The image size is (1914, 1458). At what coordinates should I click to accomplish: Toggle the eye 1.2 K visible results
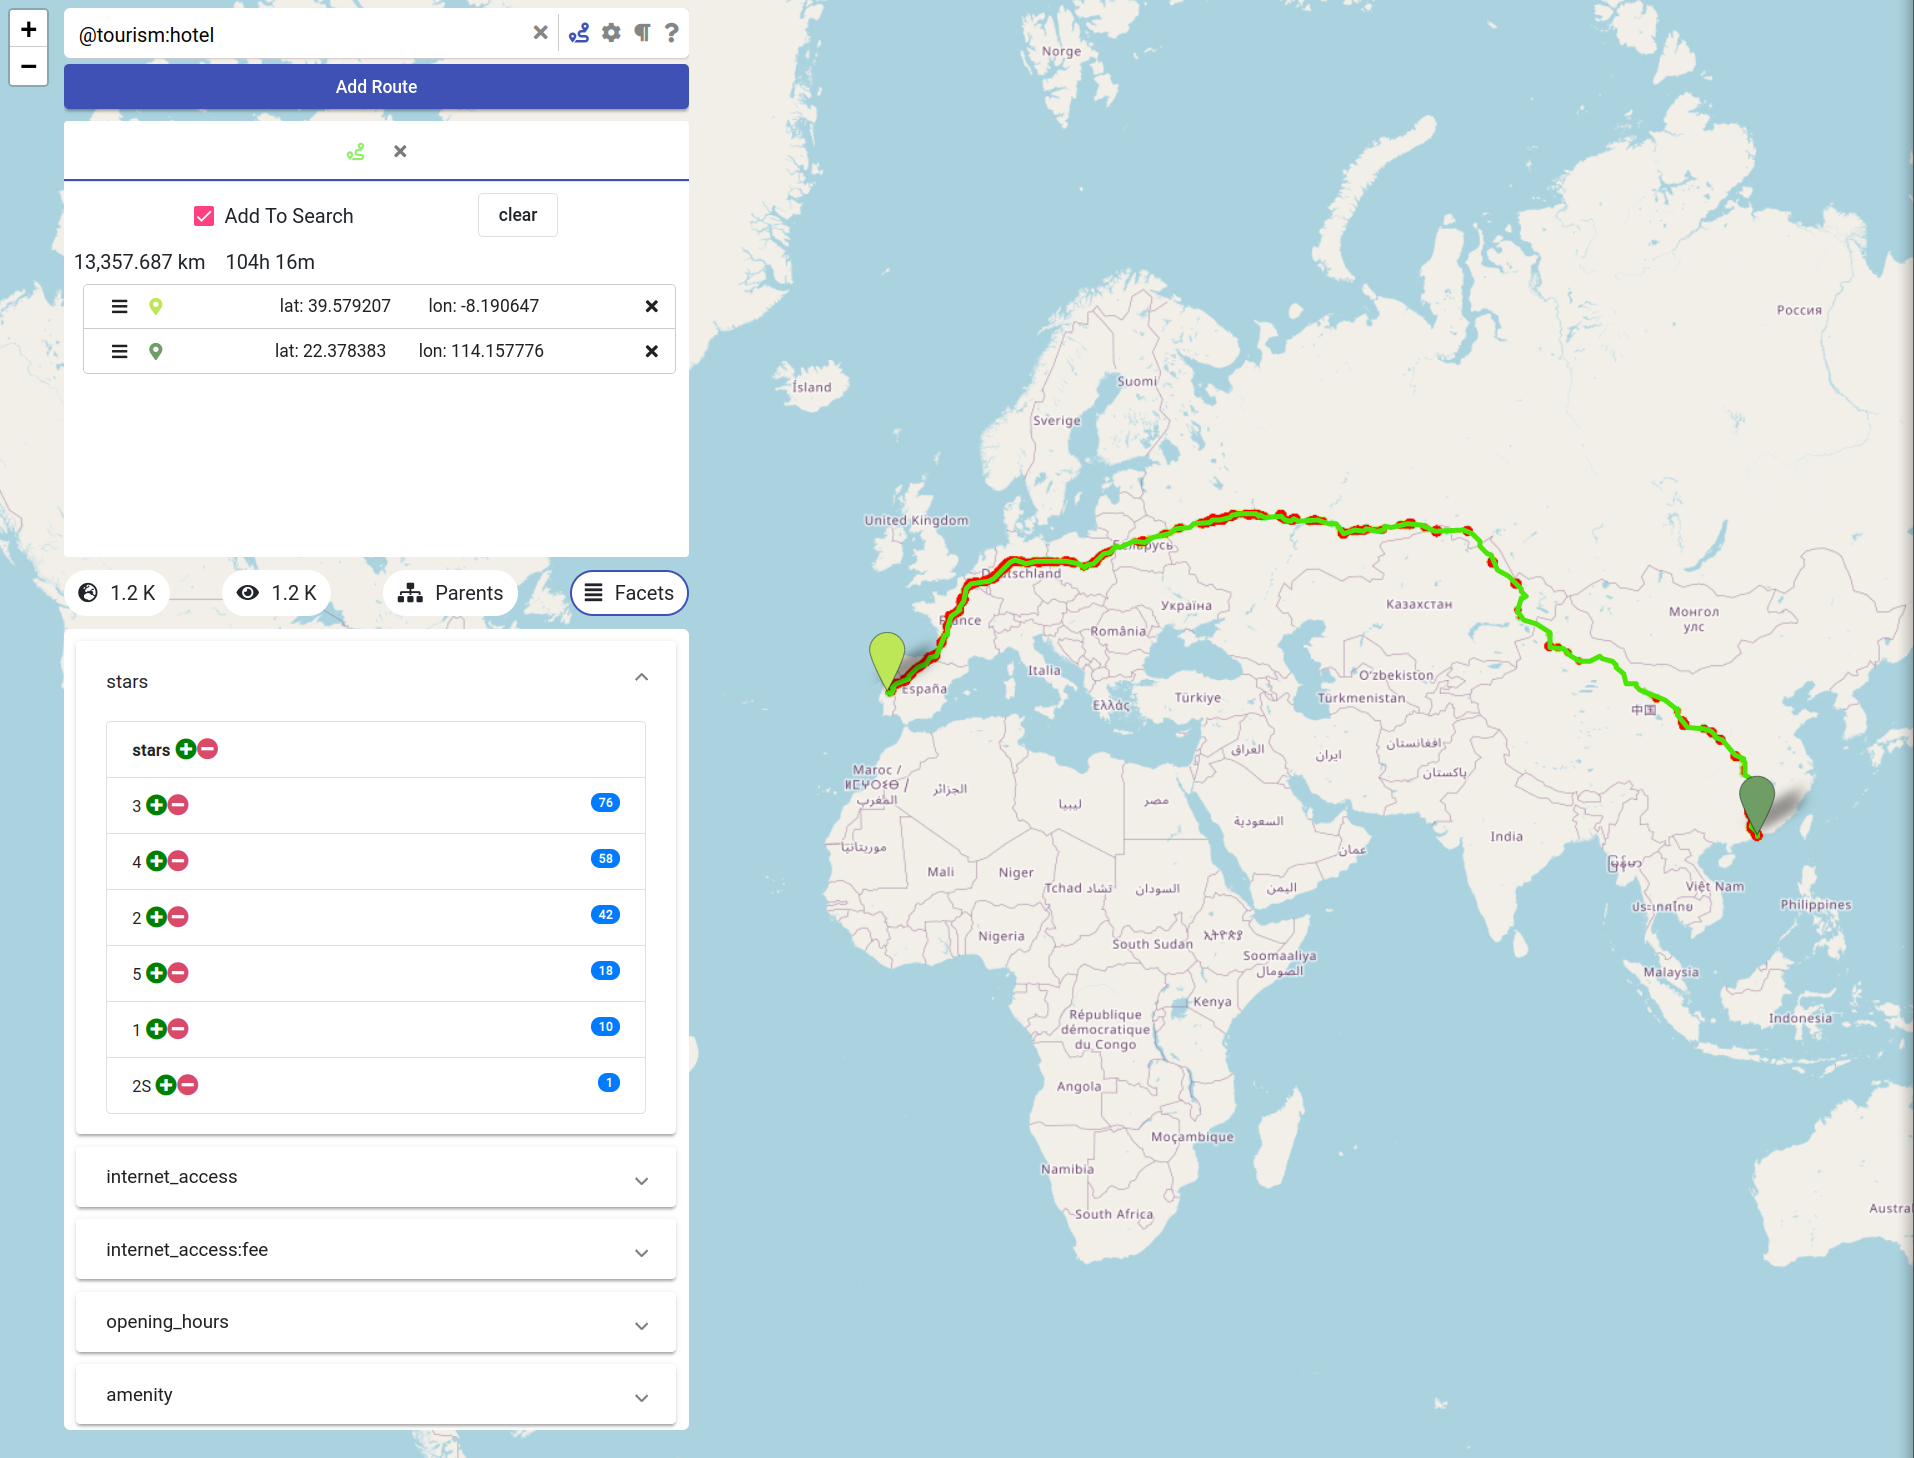[x=277, y=593]
